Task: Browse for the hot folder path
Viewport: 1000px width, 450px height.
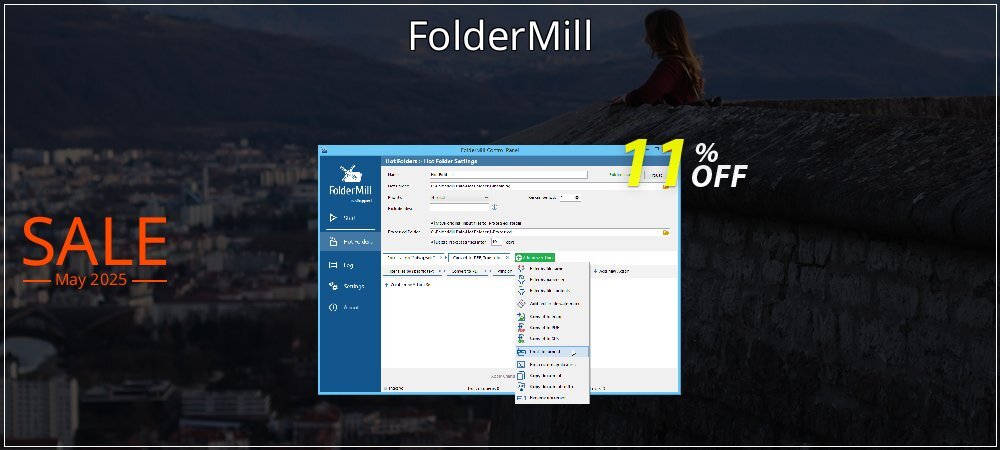Action: [x=666, y=186]
